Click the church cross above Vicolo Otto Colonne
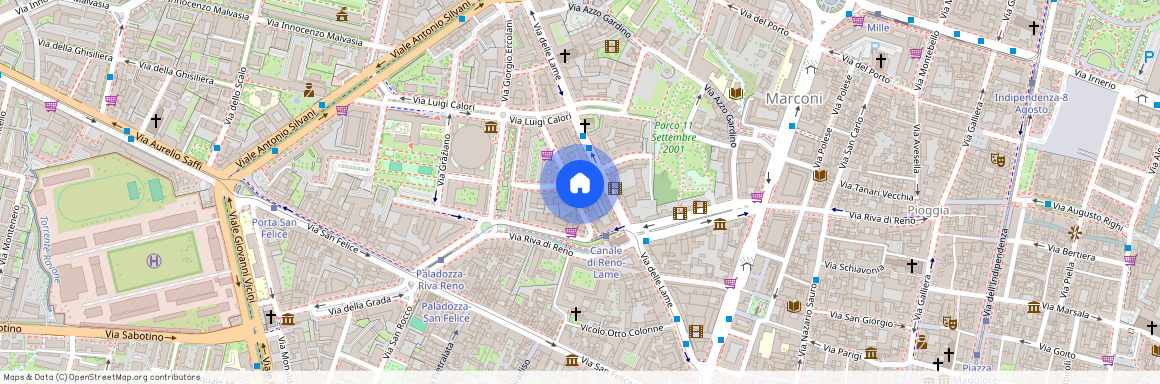 pyautogui.click(x=576, y=314)
